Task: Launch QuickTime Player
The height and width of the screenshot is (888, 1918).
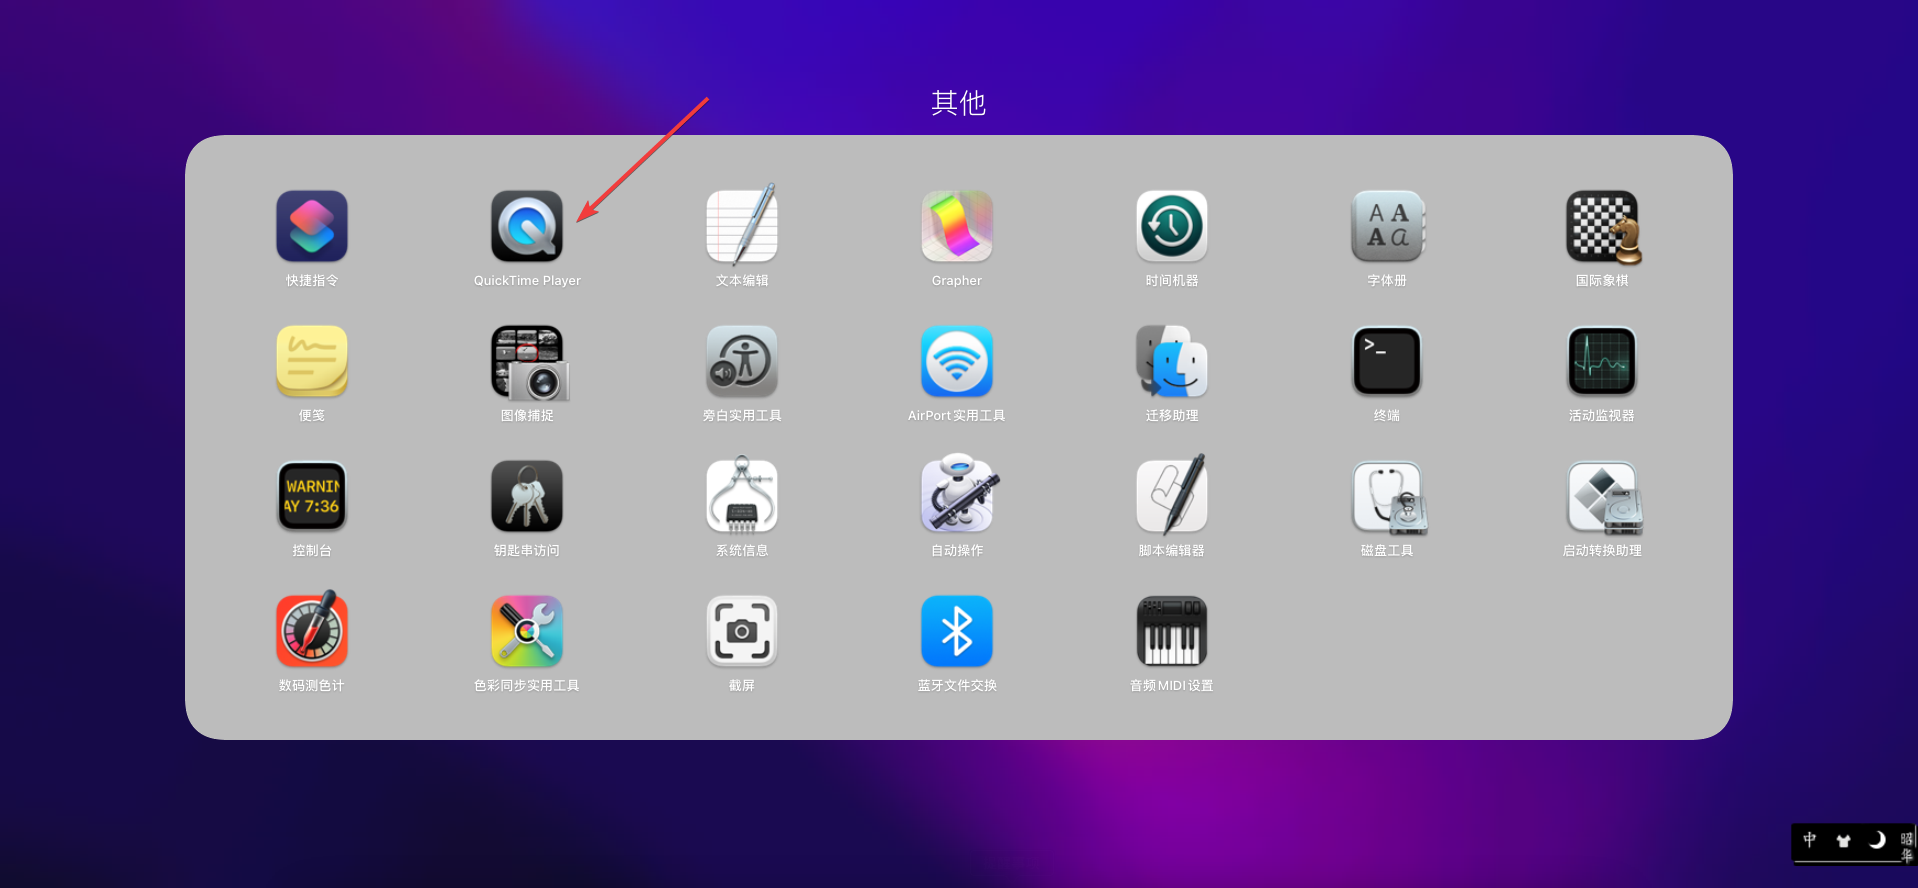Action: pyautogui.click(x=527, y=227)
